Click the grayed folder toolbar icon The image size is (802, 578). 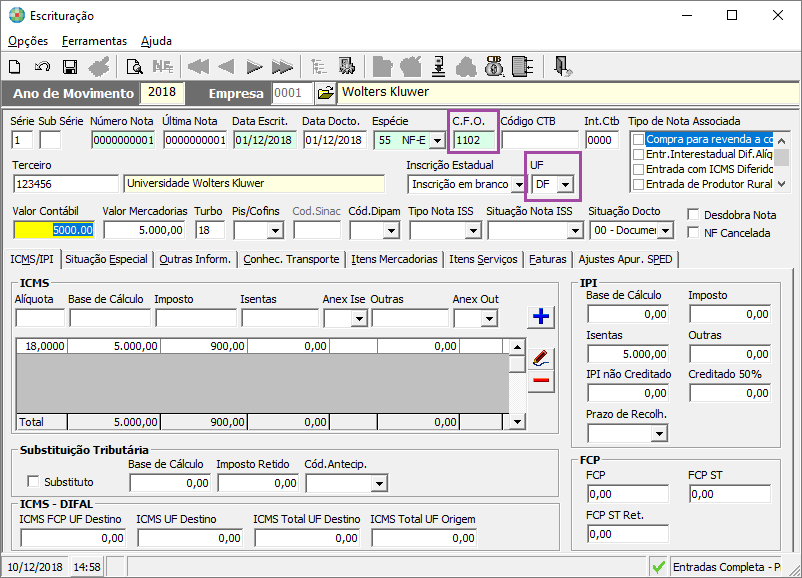383,66
